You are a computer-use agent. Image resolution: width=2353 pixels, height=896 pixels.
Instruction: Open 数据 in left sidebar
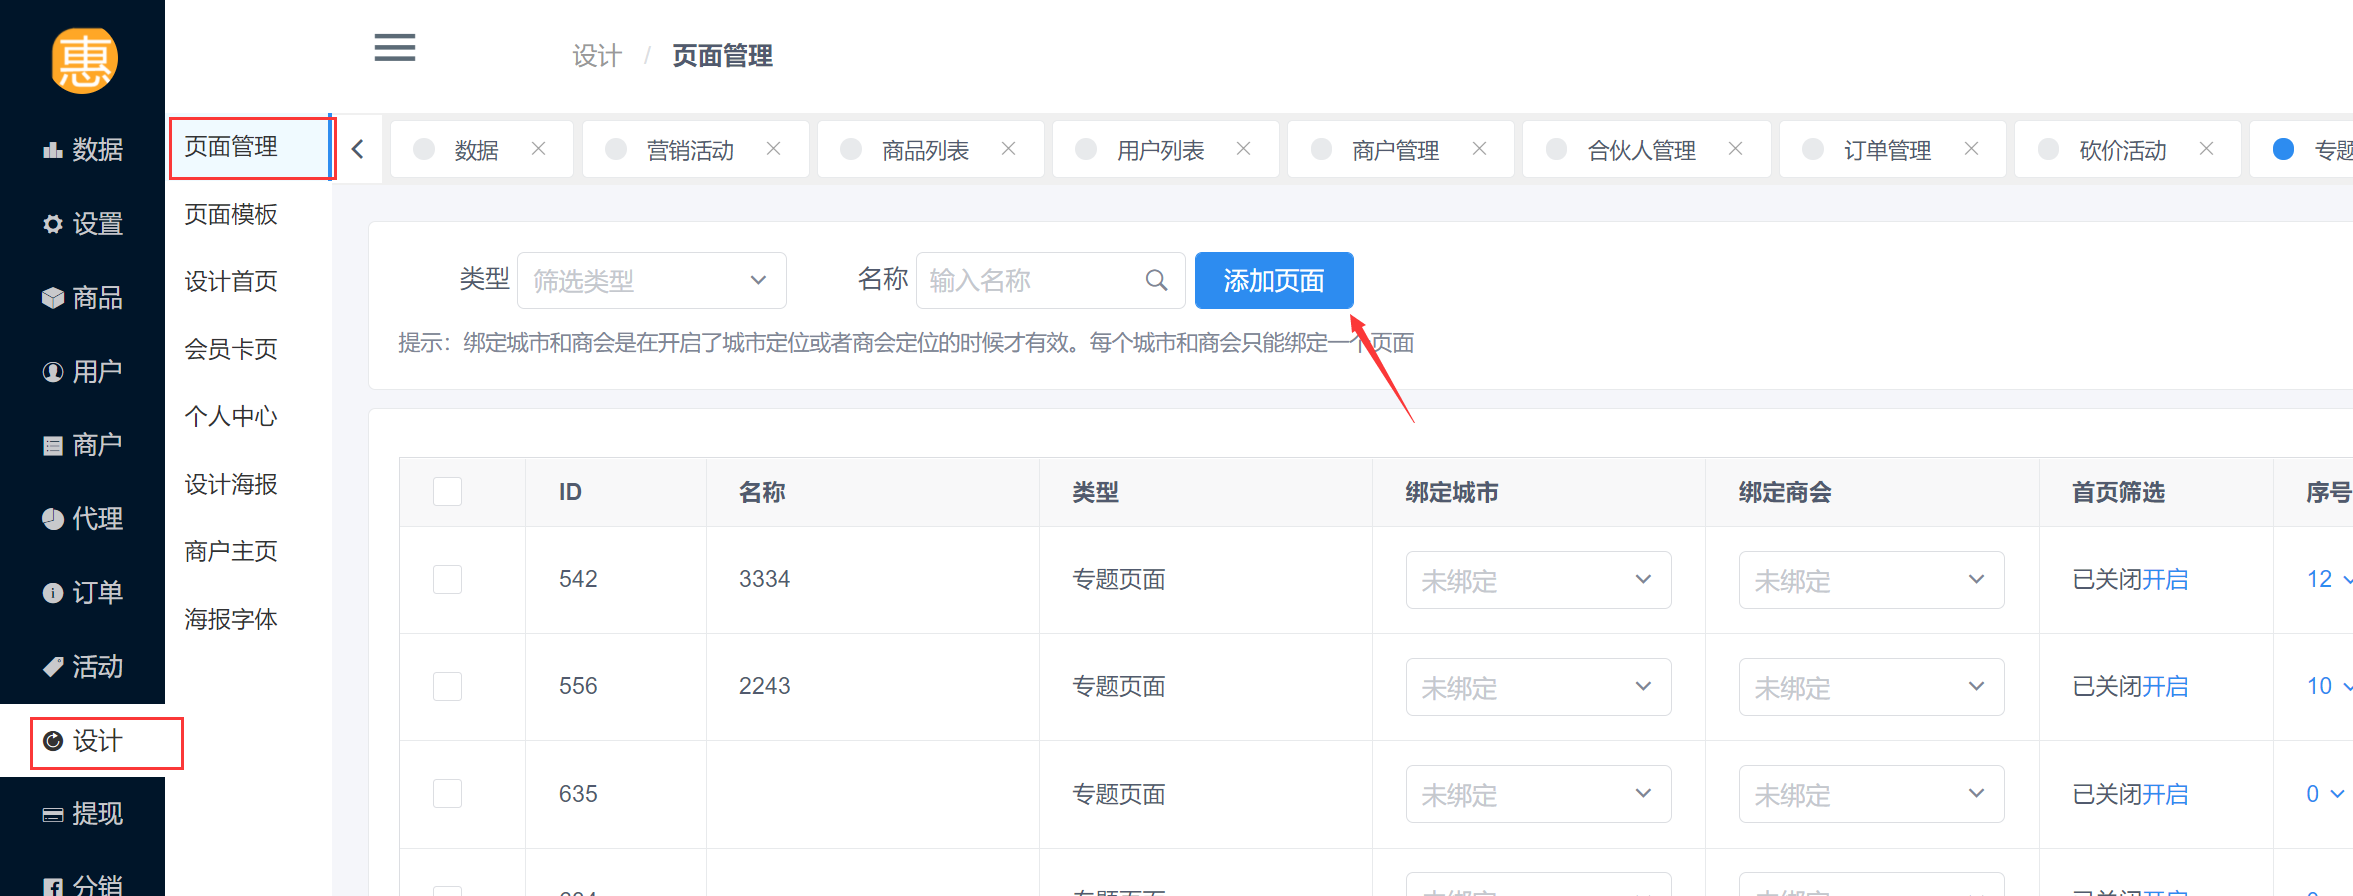coord(83,150)
